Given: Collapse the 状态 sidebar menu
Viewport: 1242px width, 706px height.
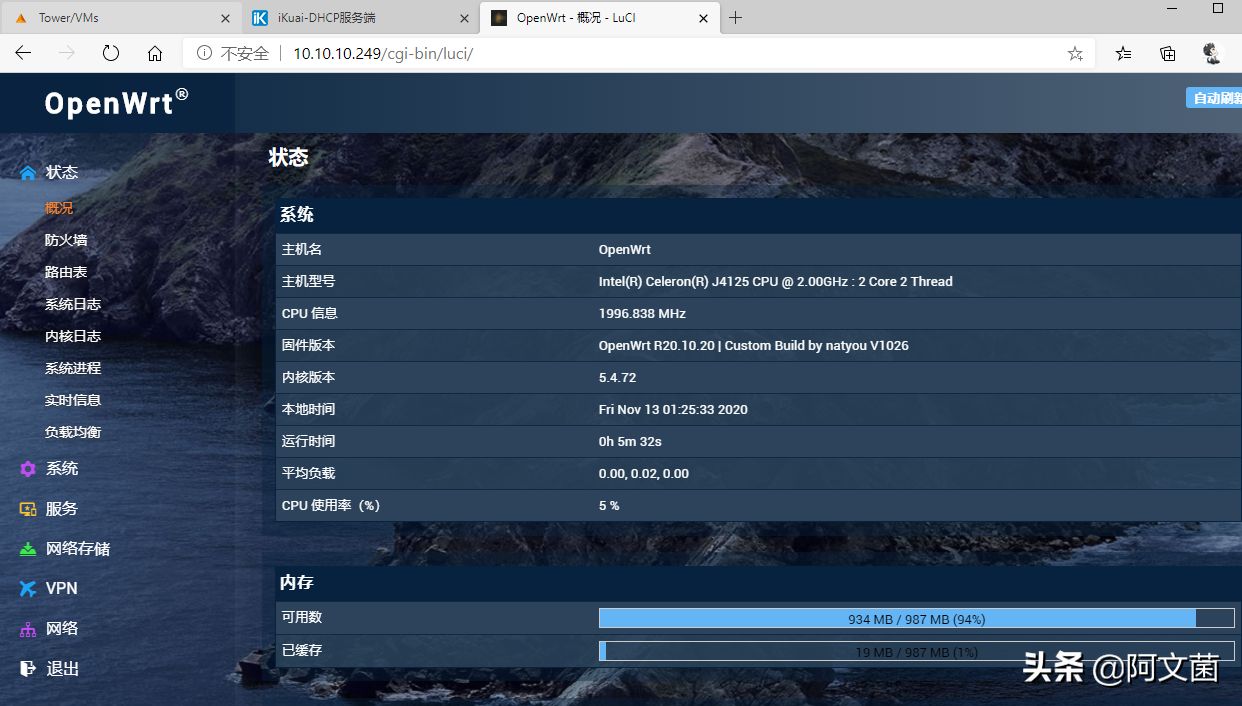Looking at the screenshot, I should coord(62,172).
